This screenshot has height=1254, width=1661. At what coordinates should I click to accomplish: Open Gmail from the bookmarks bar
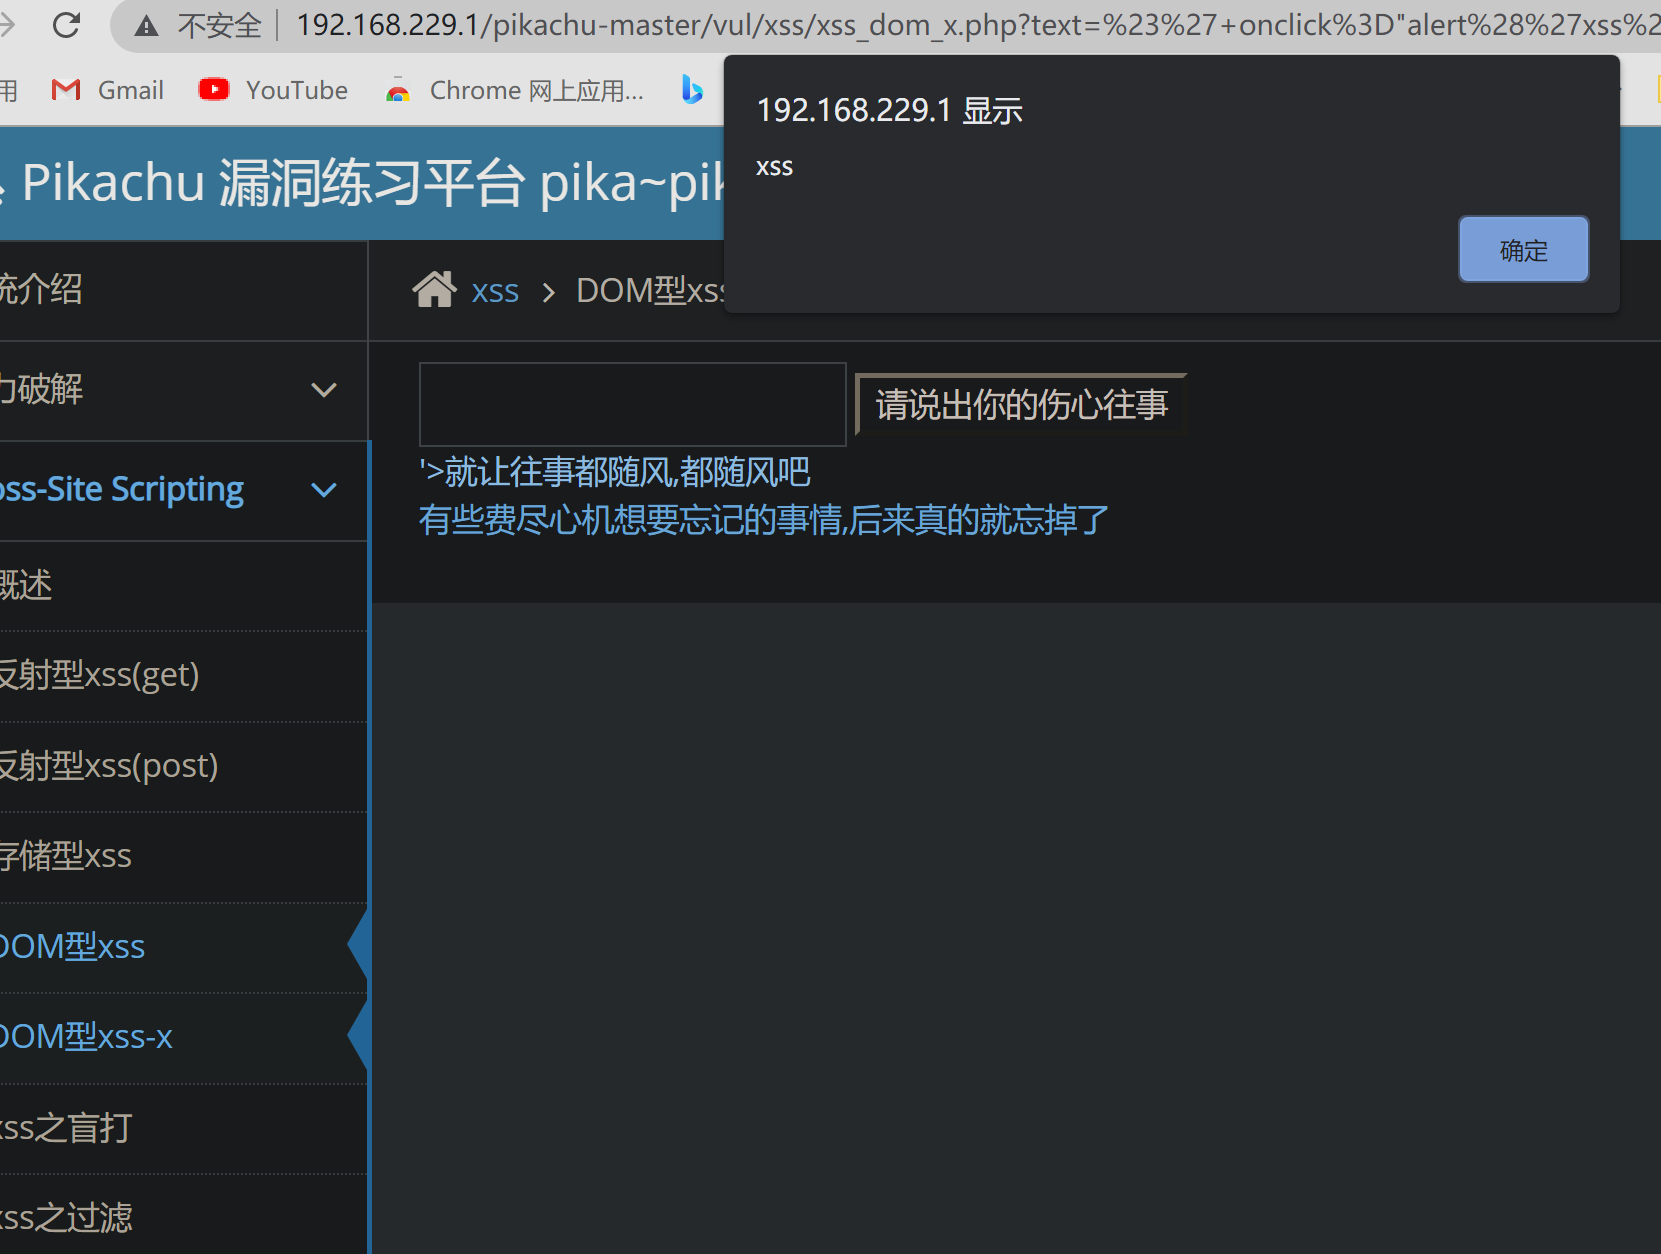click(x=106, y=89)
